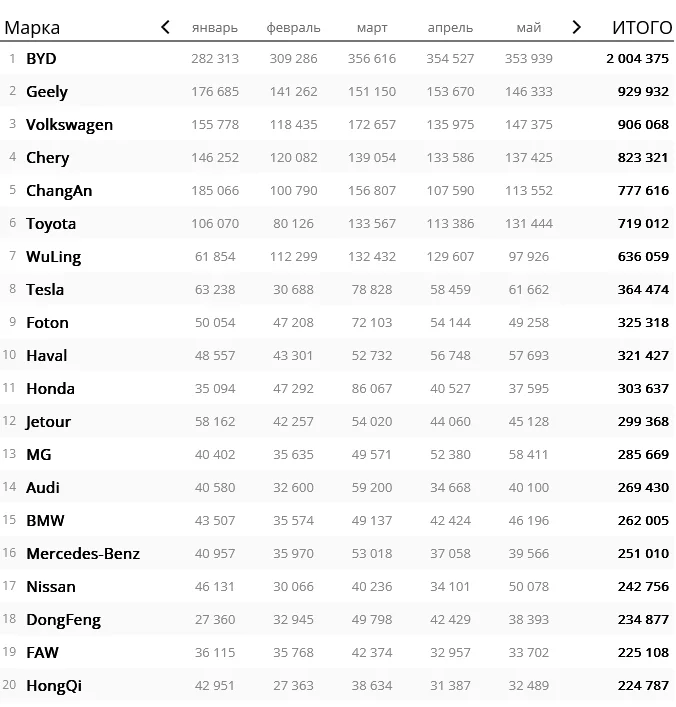This screenshot has height=707, width=676.
Task: Select the Марка column header
Action: (32, 28)
